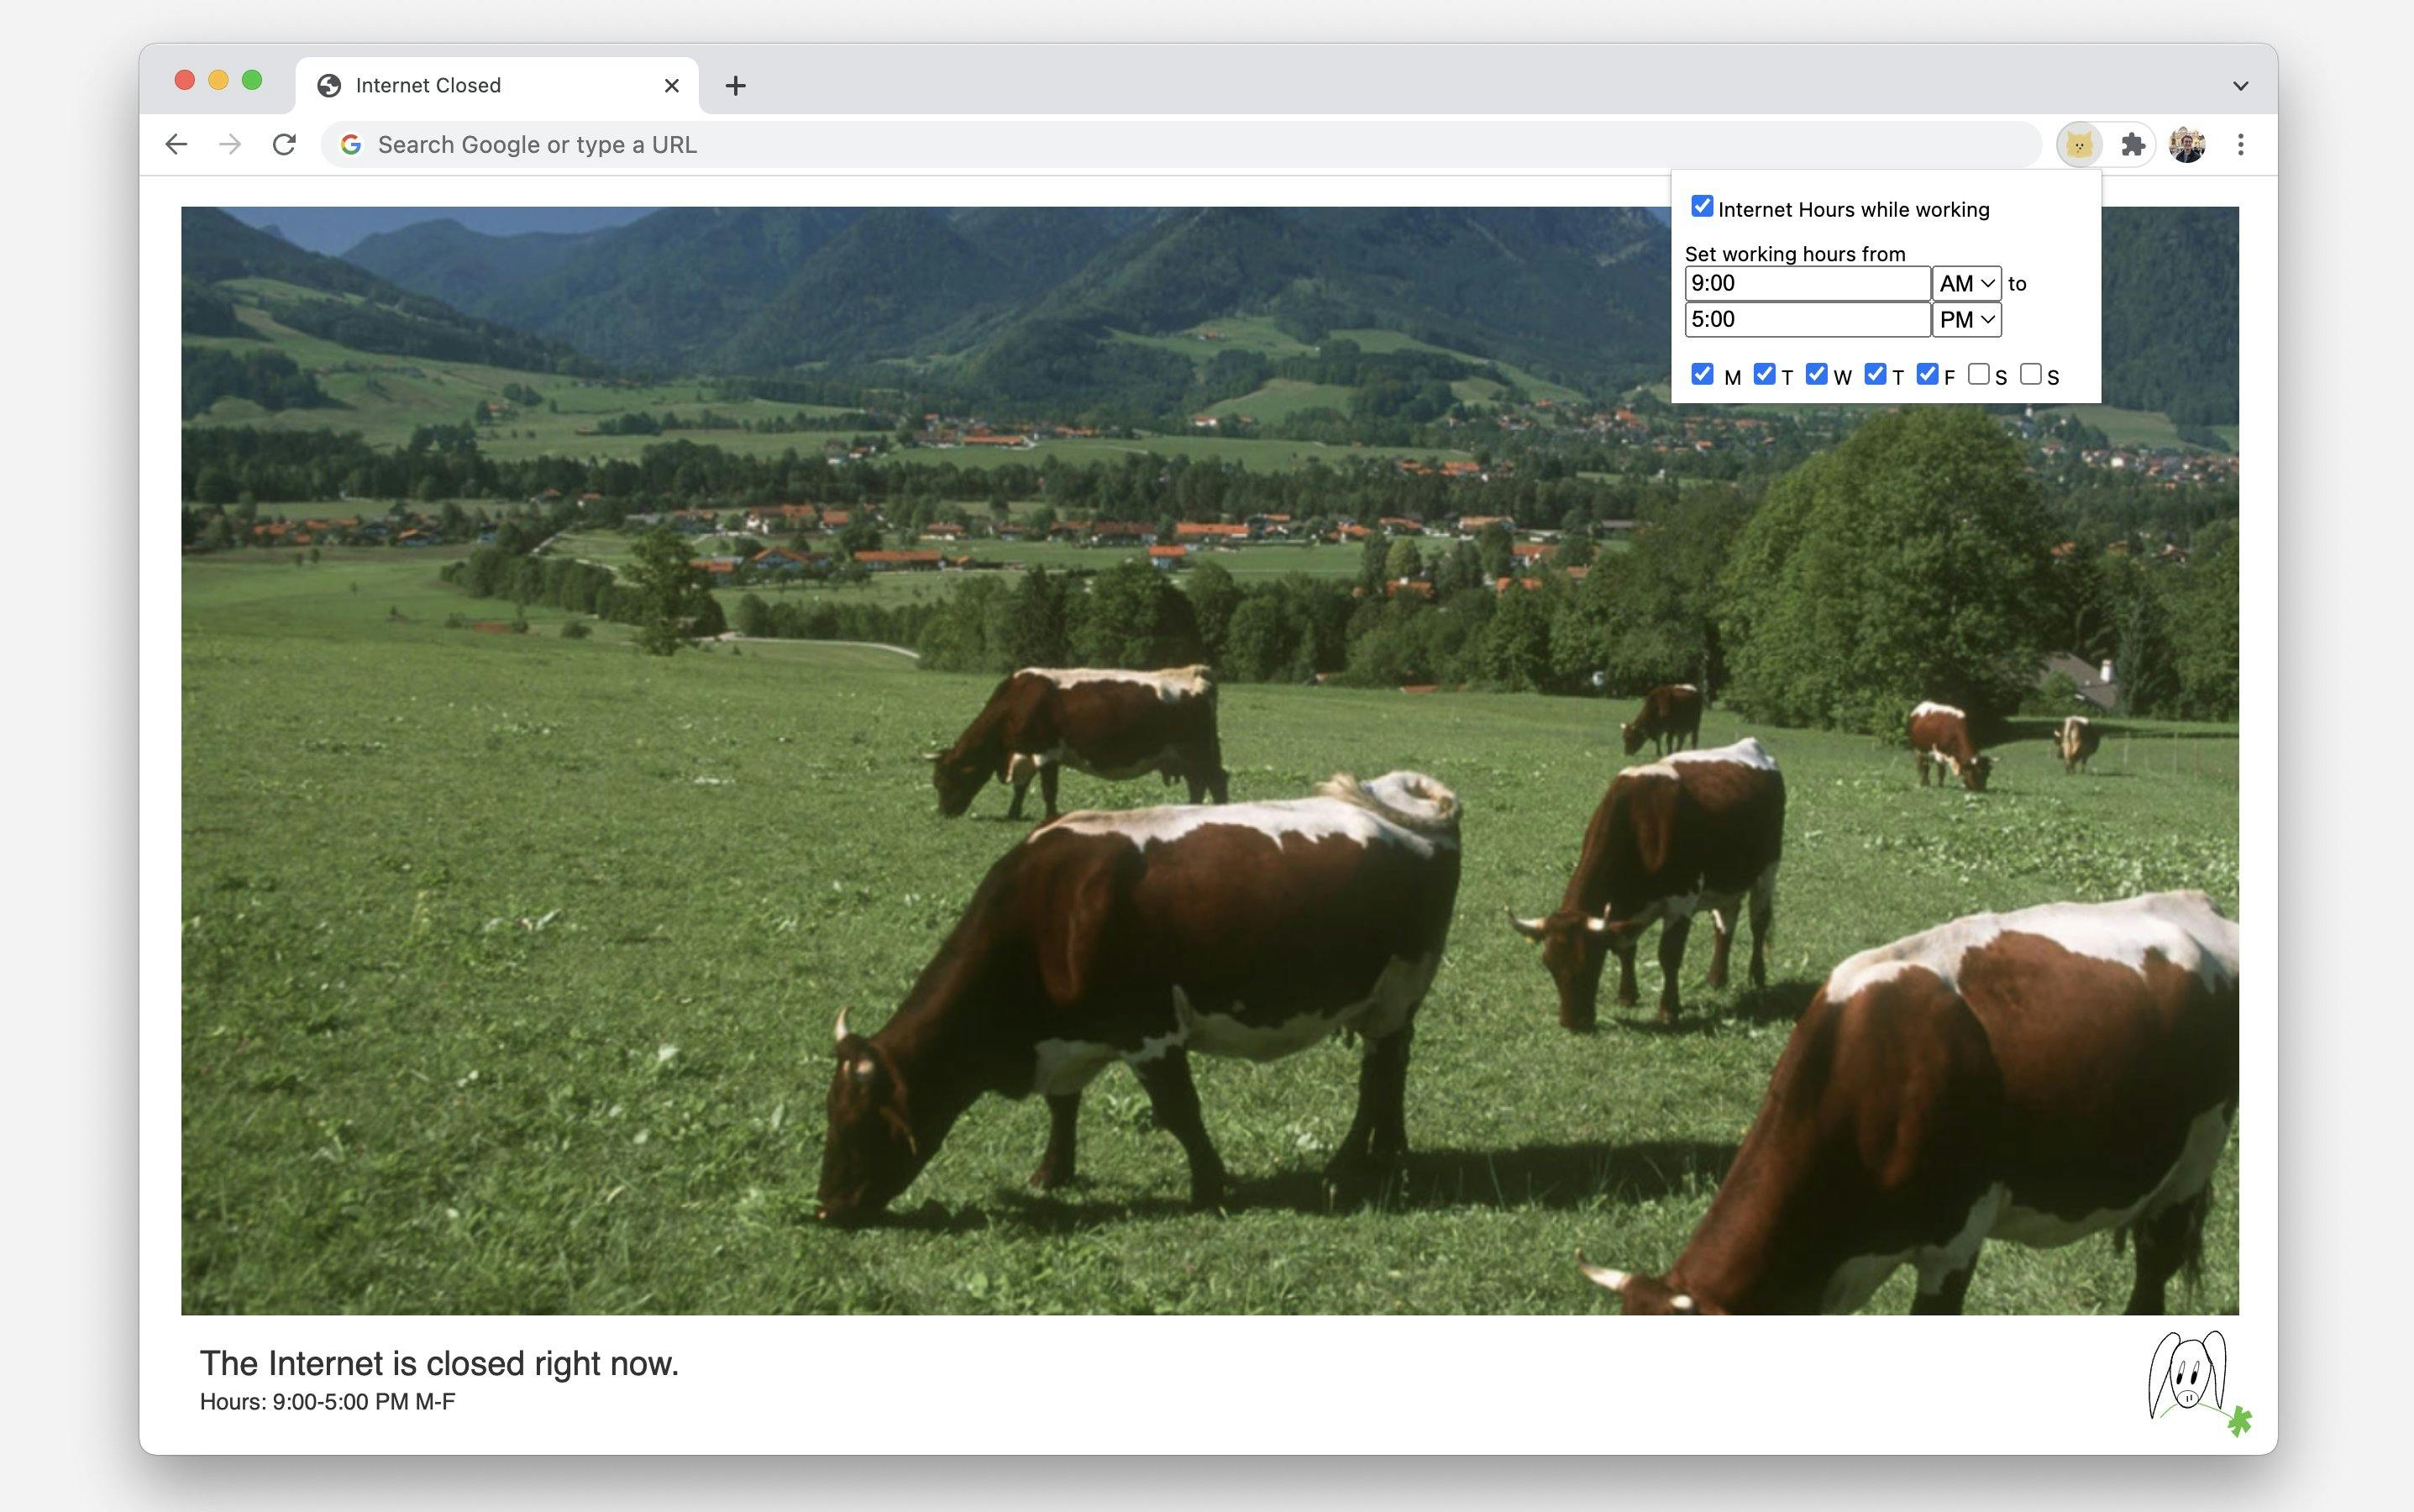The height and width of the screenshot is (1512, 2414).
Task: Click the cow doodle logo with clover
Action: tap(2199, 1383)
